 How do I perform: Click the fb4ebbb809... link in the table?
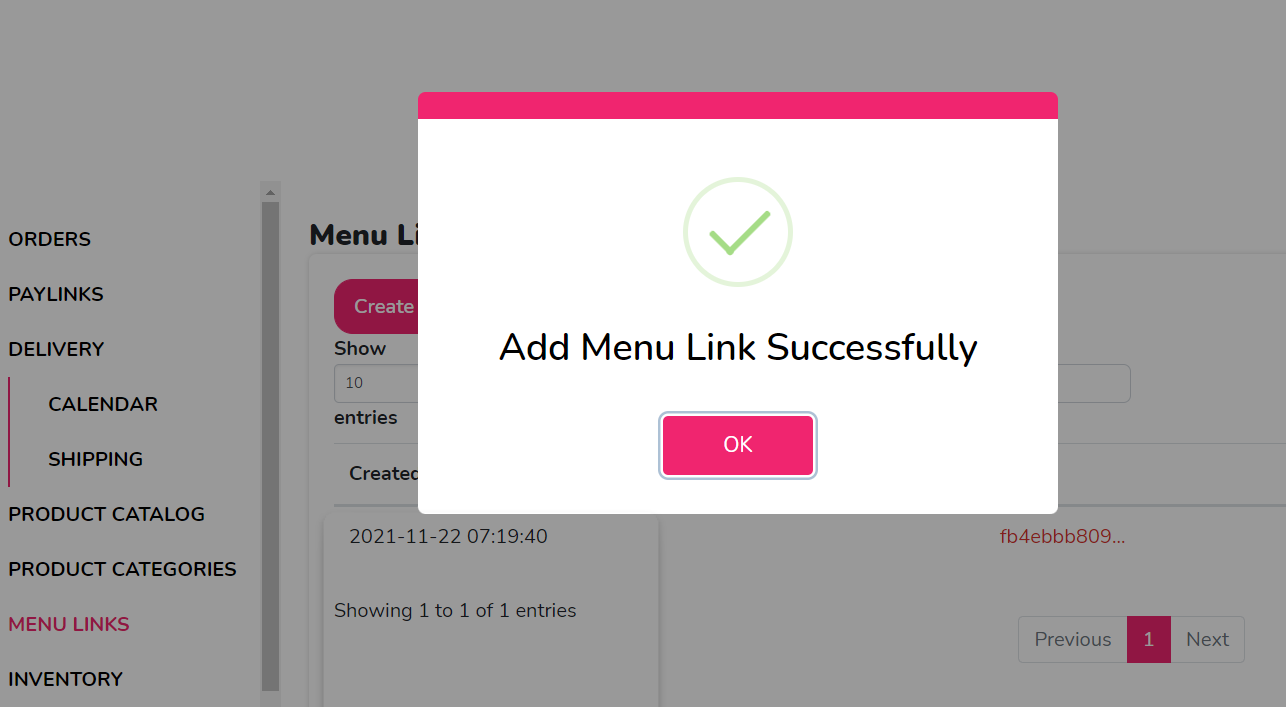click(1062, 536)
